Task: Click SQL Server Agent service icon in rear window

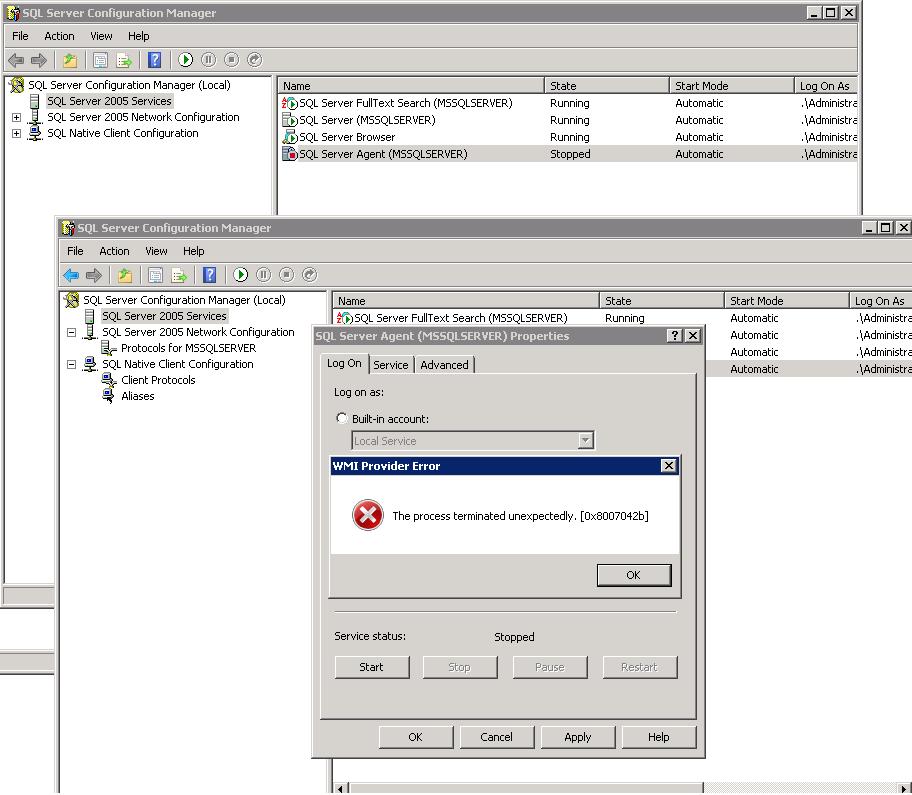Action: coord(290,154)
